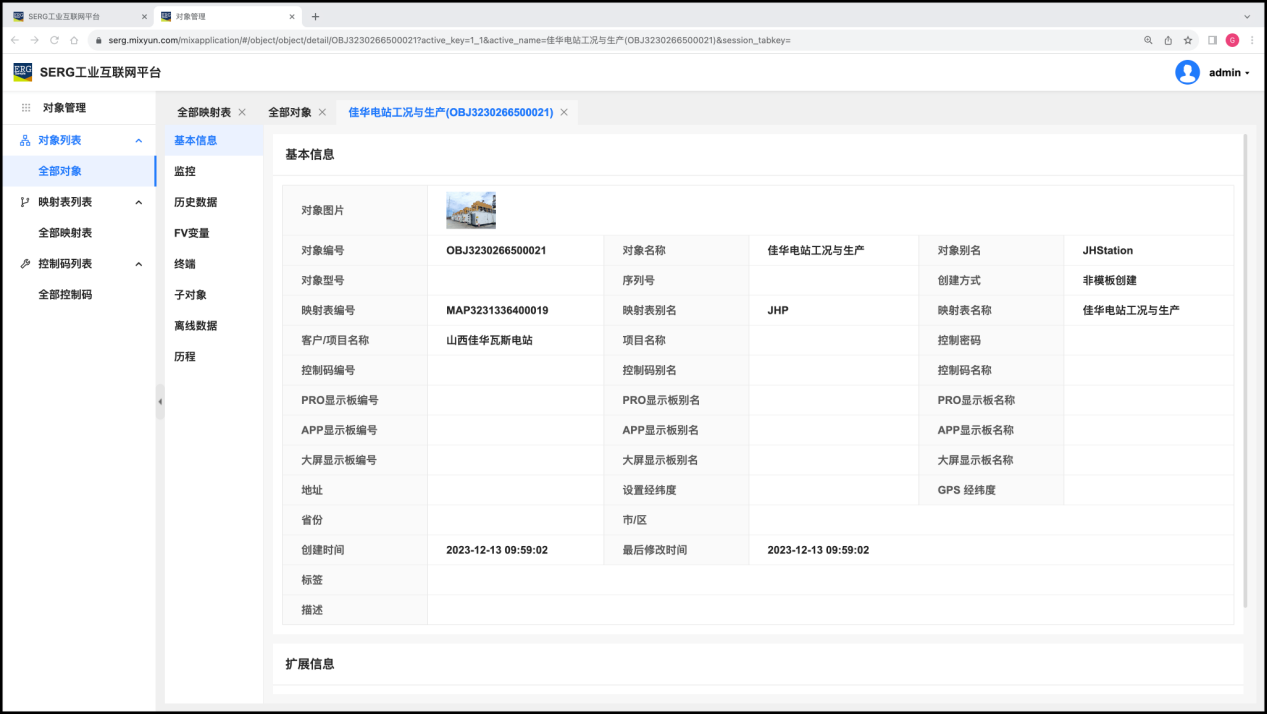Open the 监控 section

185,171
